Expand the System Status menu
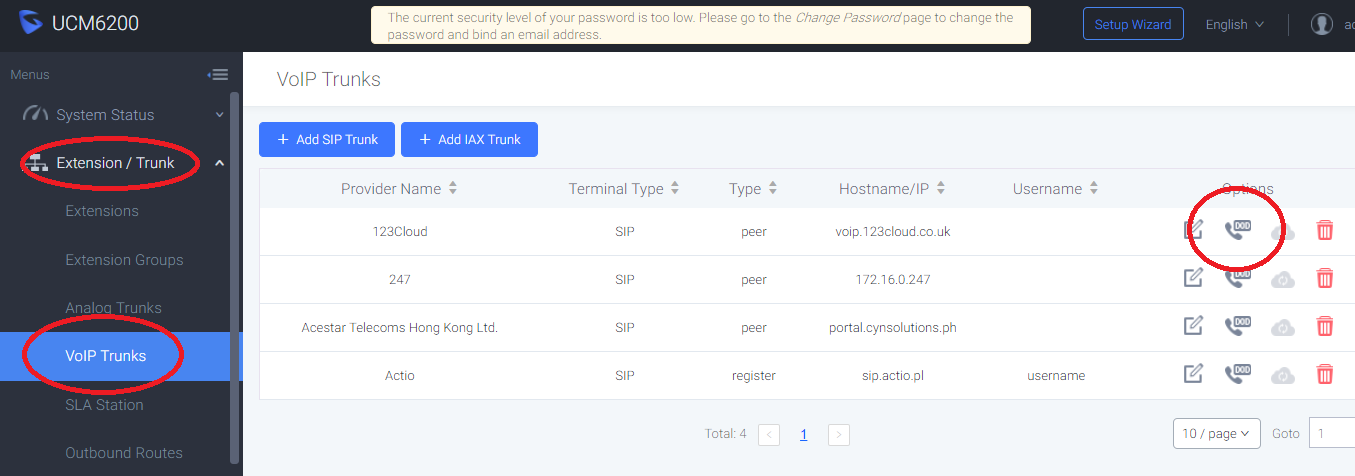Image resolution: width=1355 pixels, height=476 pixels. click(120, 115)
